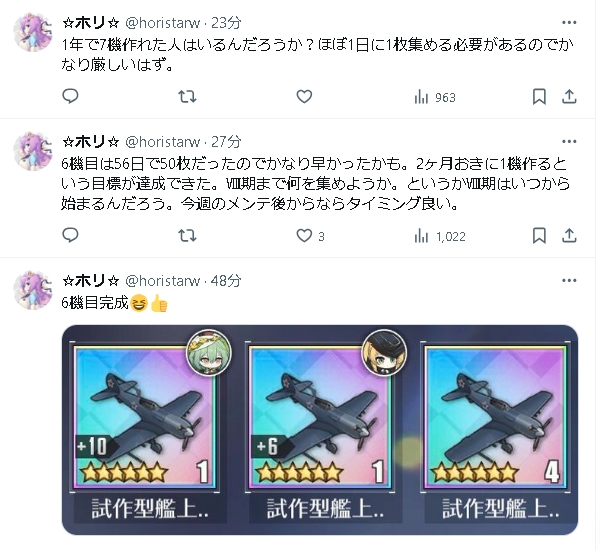The width and height of the screenshot is (600, 550).
Task: Reply to the 27分 tweet
Action: (x=70, y=235)
